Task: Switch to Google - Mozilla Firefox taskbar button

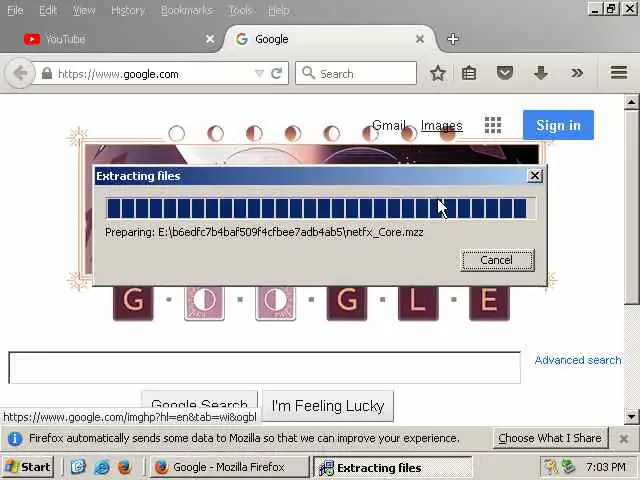Action: point(230,467)
